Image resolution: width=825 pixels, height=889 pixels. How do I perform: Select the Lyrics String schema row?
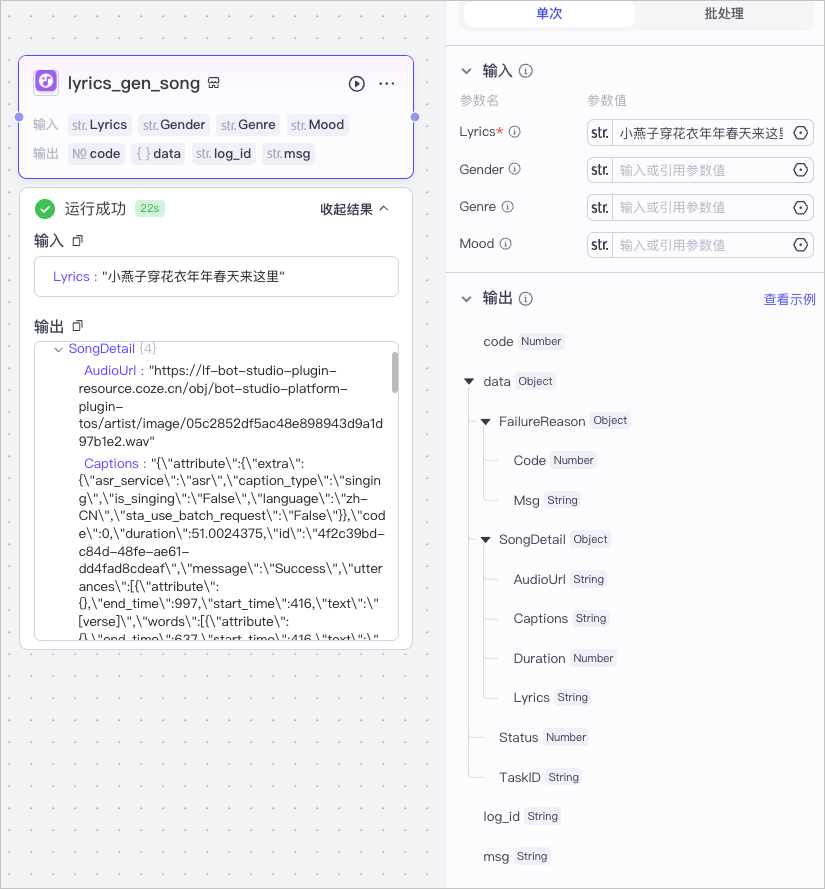[552, 697]
